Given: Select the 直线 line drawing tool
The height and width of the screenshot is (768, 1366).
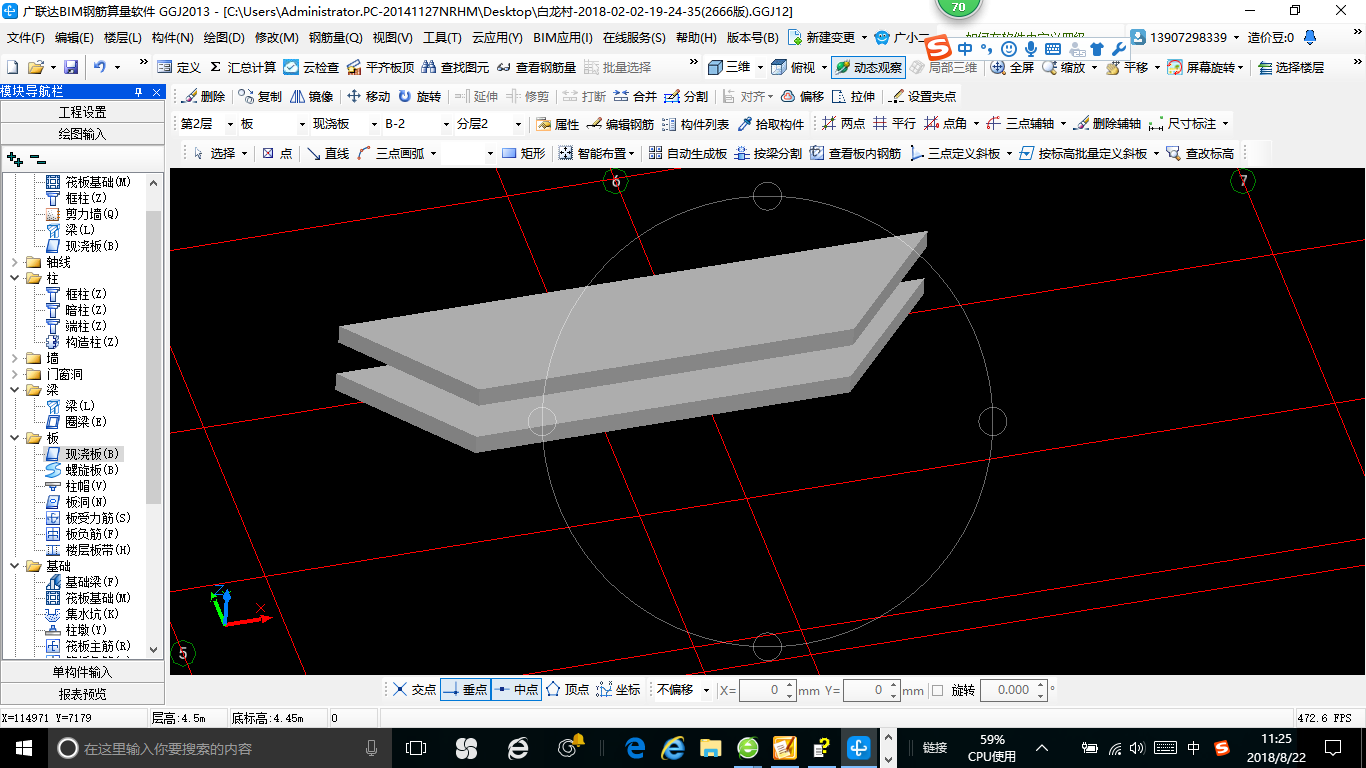Looking at the screenshot, I should (328, 153).
